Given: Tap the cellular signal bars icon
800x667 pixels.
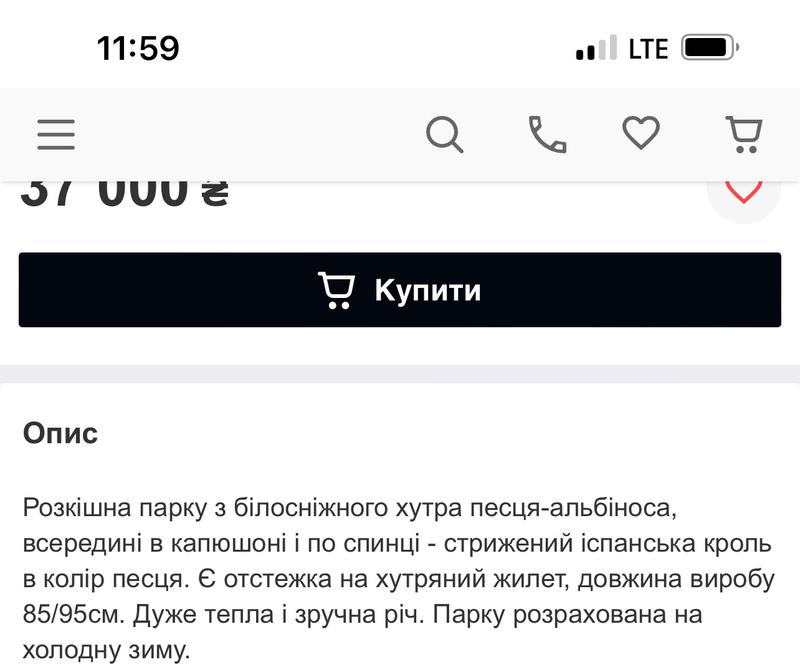Looking at the screenshot, I should tap(596, 48).
